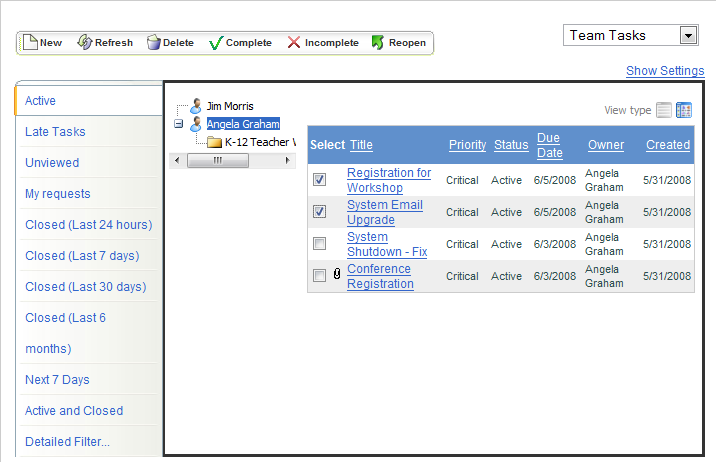Switch to the Unviewed filter tab
This screenshot has height=462, width=716.
[x=52, y=163]
